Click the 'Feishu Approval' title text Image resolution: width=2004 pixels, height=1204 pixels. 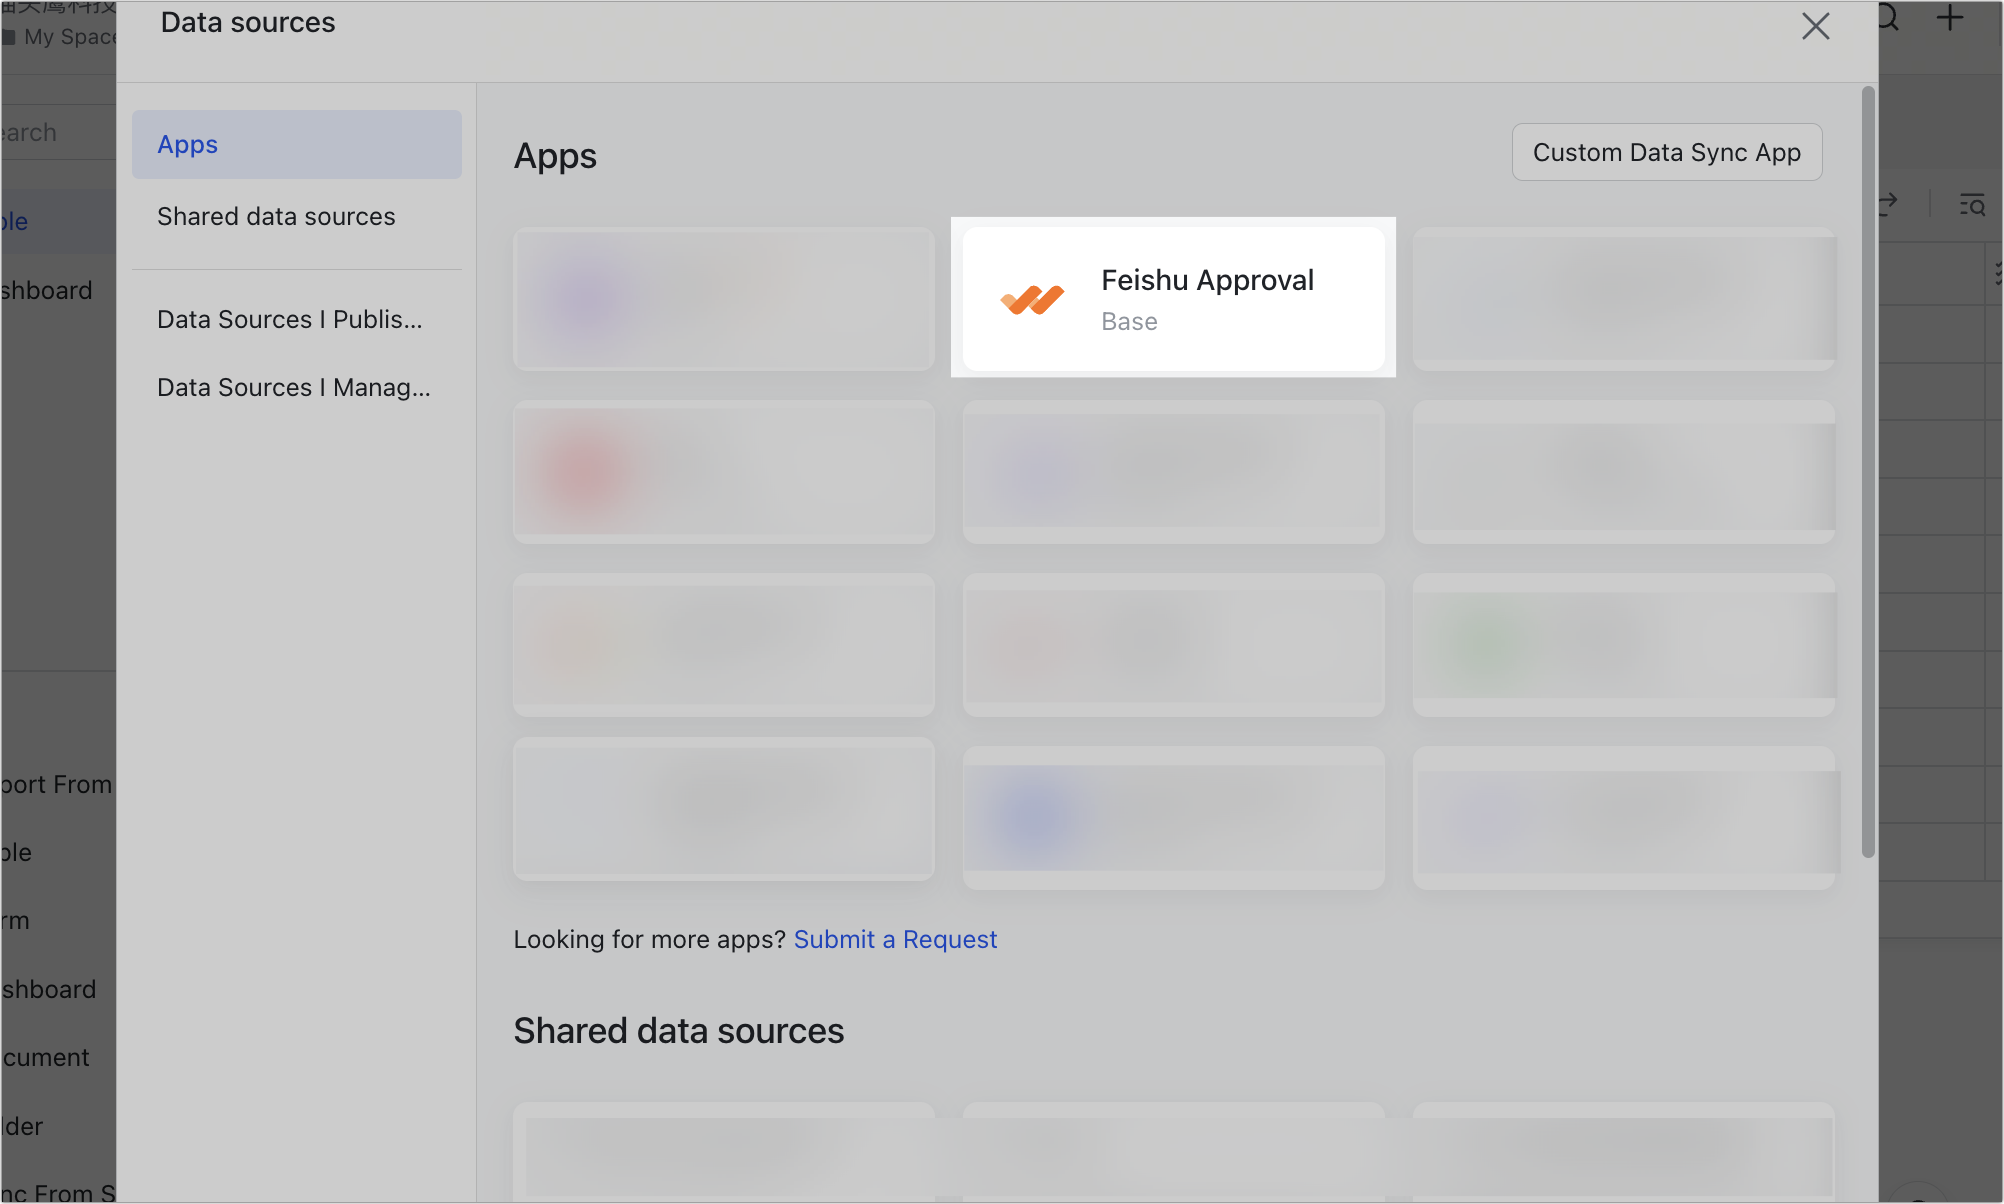click(x=1207, y=281)
